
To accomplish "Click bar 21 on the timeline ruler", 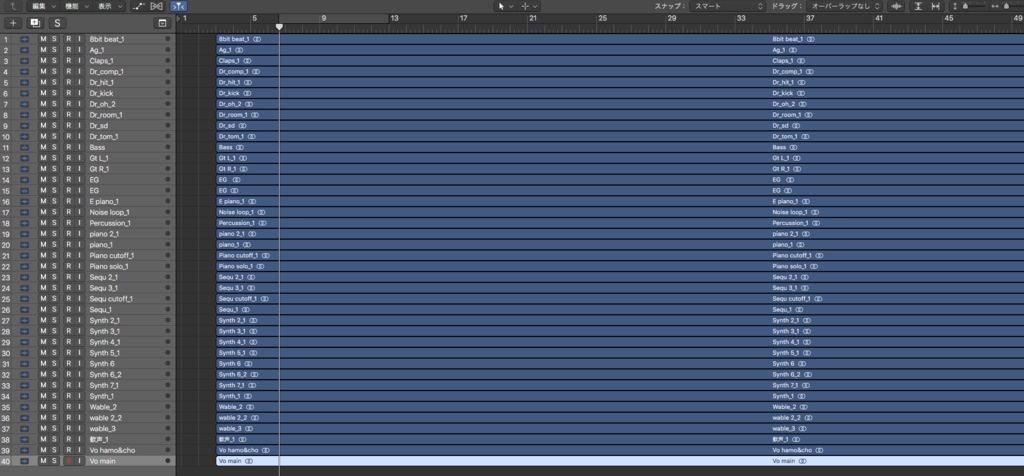I will tap(533, 18).
